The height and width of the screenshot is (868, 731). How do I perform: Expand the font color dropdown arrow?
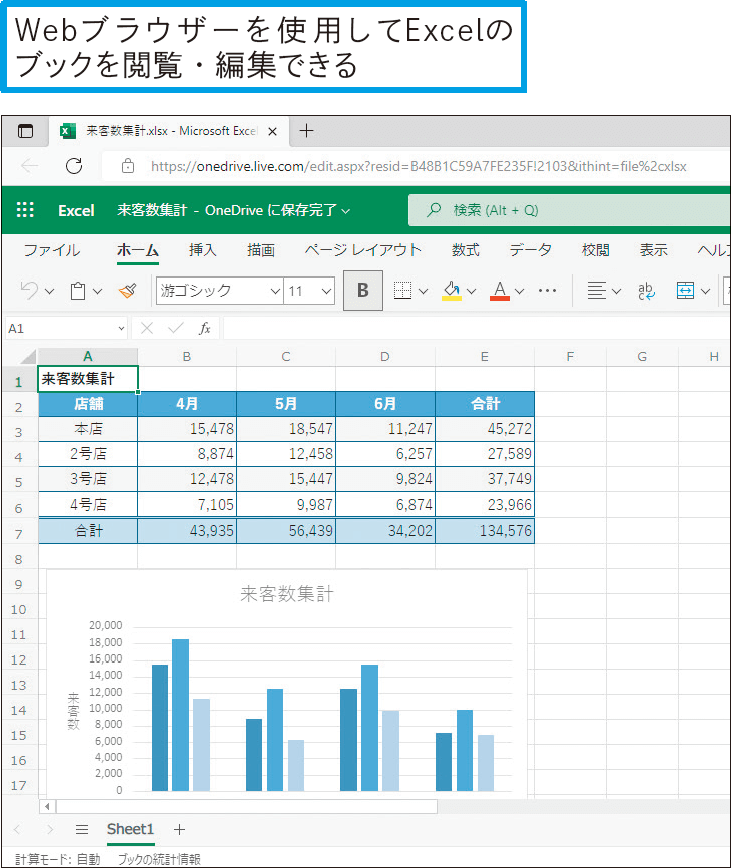[519, 291]
